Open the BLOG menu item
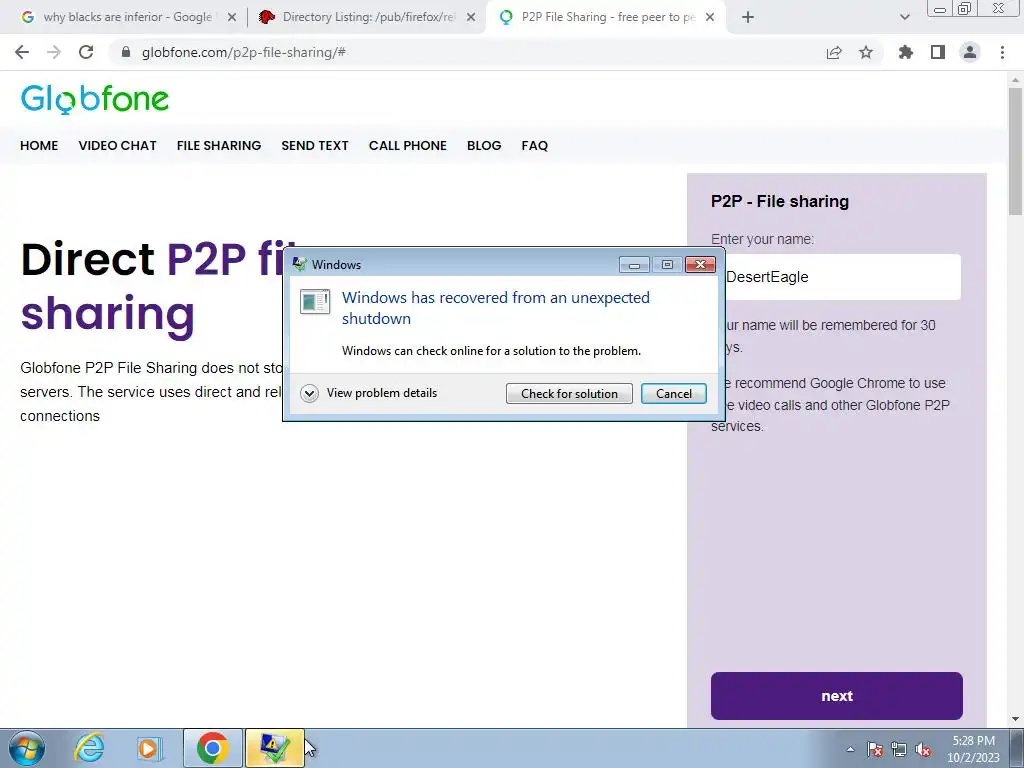 pyautogui.click(x=484, y=146)
